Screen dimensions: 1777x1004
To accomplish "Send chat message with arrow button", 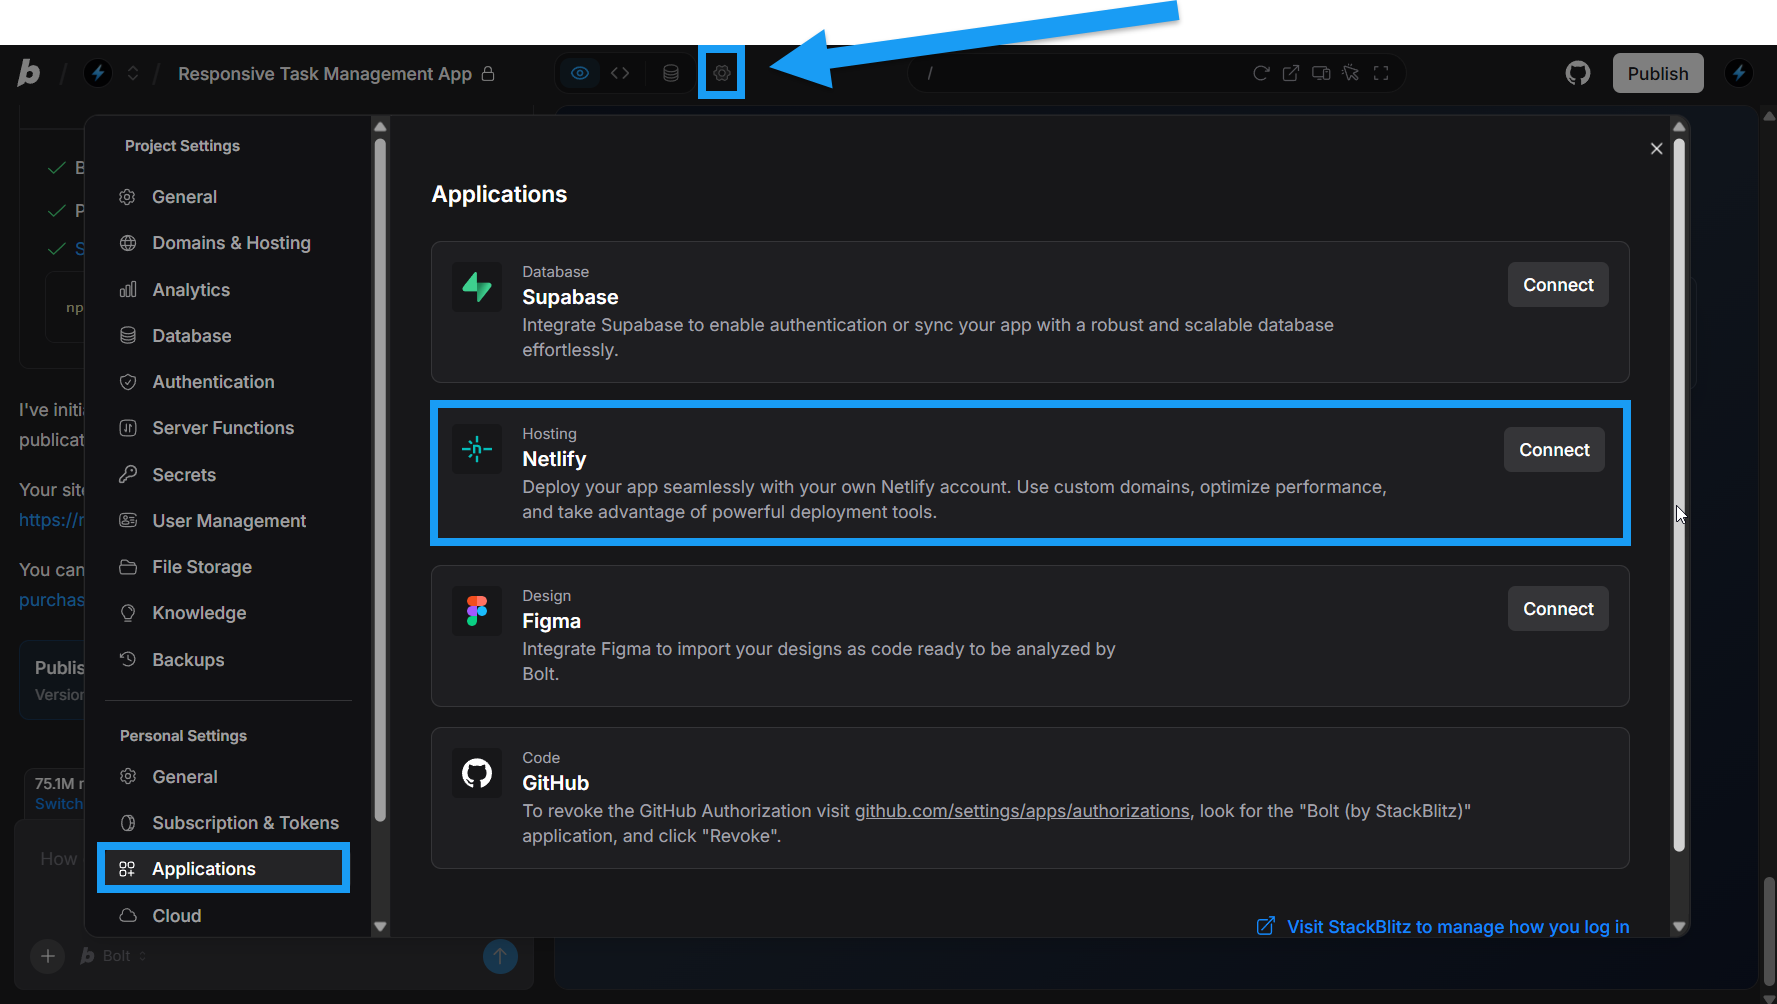I will tap(500, 956).
